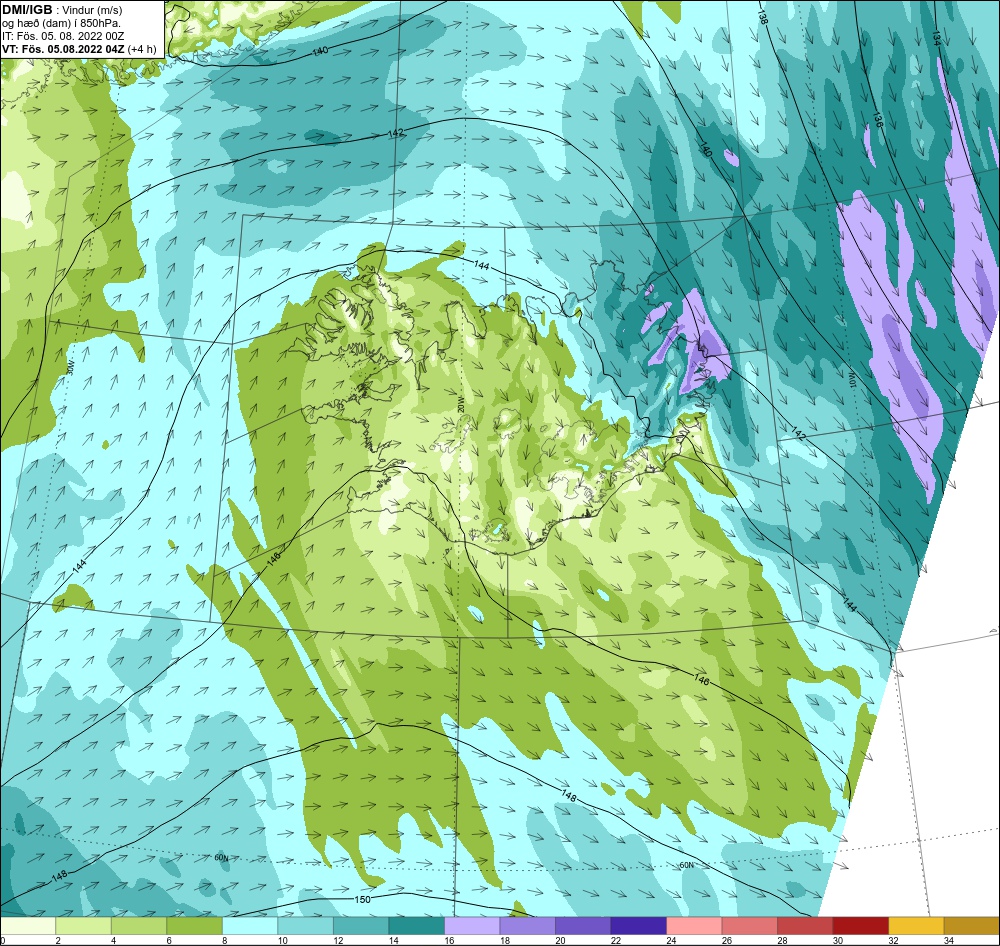
Task: Click the '148' contour label south of Iceland
Action: (x=569, y=795)
